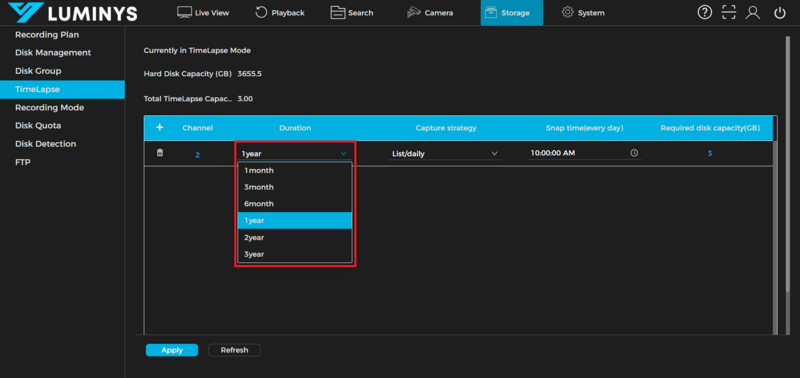Select the Storage tab

(x=512, y=13)
